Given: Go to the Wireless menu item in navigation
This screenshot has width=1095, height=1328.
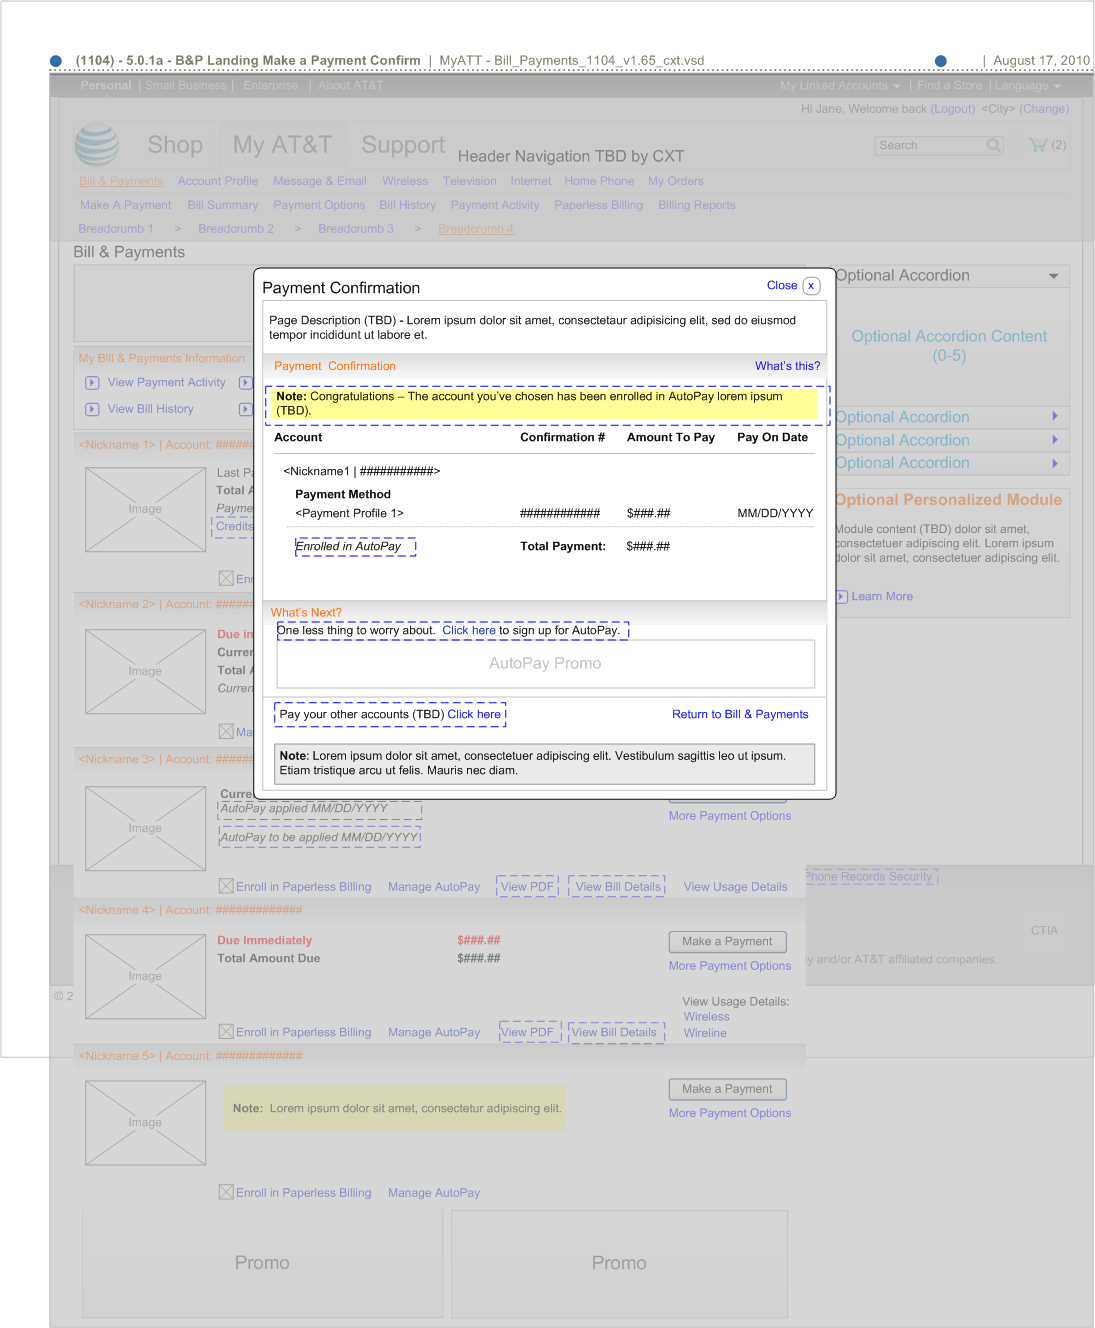Looking at the screenshot, I should pos(405,181).
